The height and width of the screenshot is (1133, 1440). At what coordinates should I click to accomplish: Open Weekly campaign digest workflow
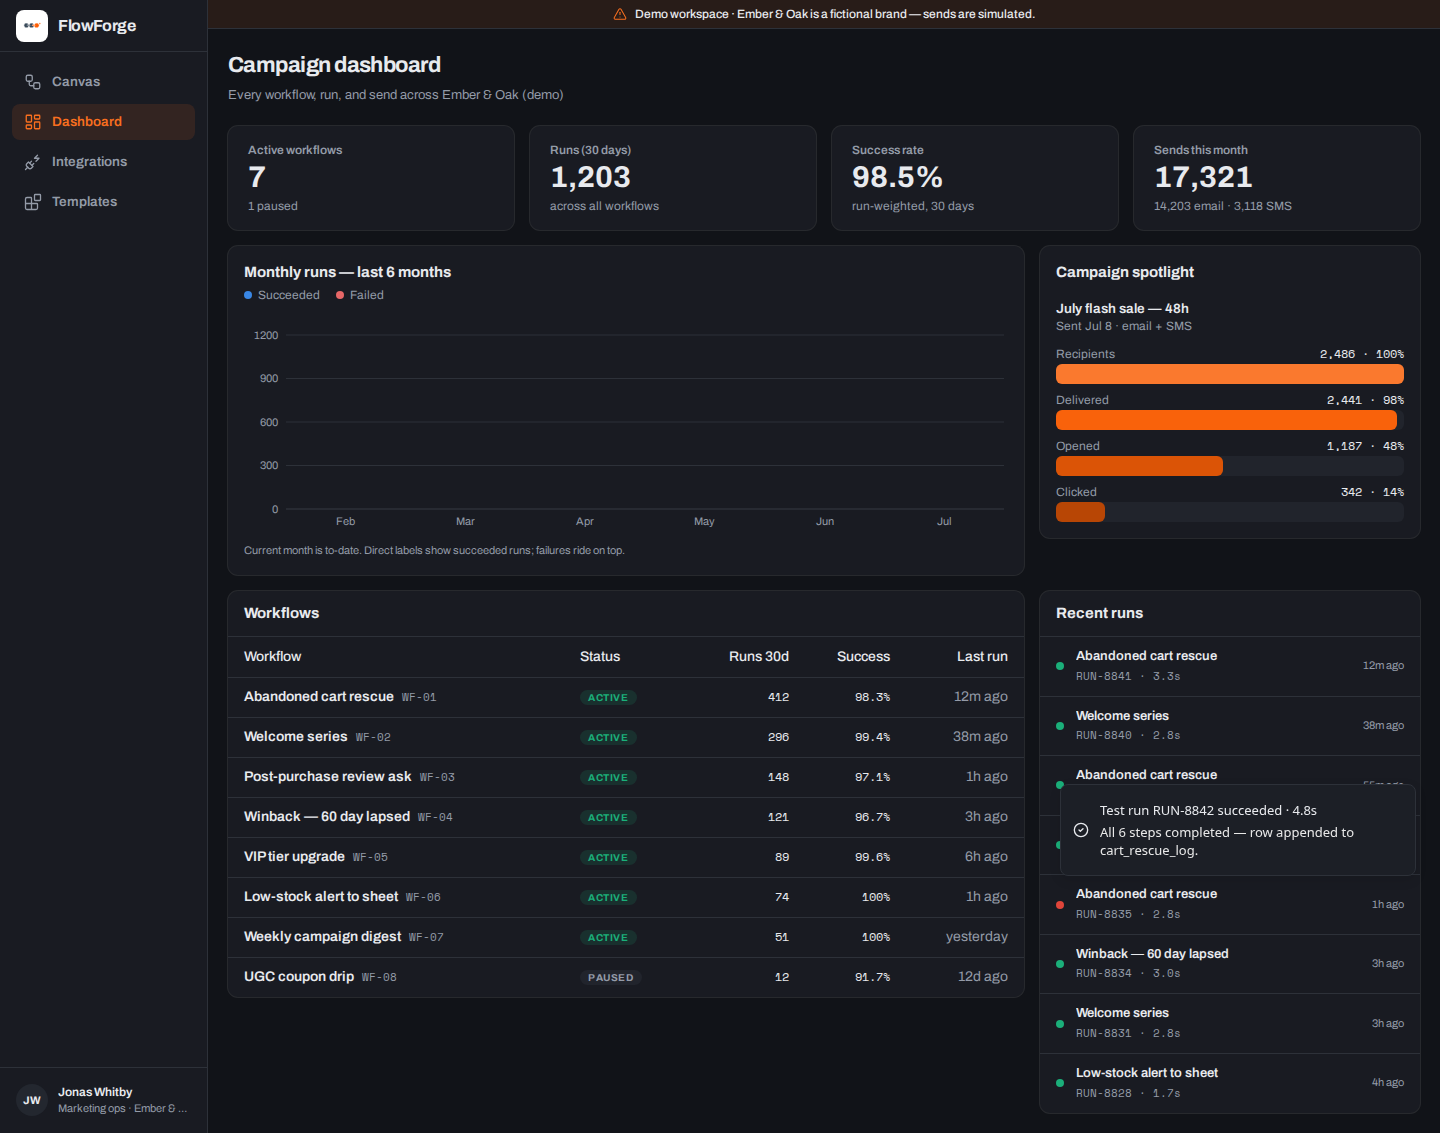(x=626, y=937)
